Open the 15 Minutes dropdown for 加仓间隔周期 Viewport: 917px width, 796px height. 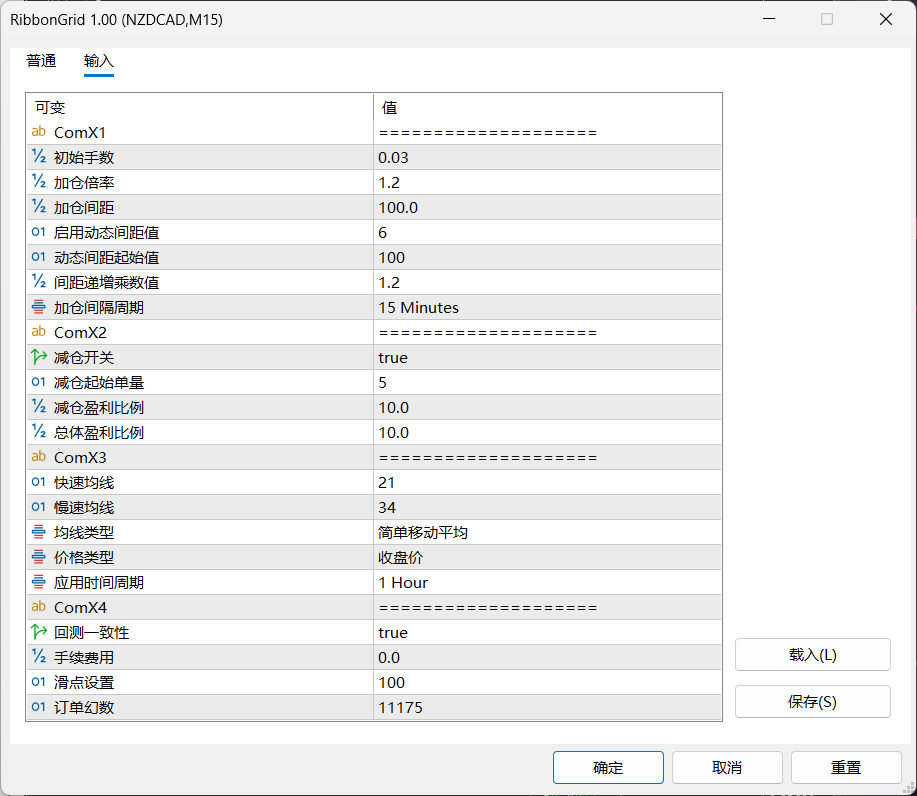pyautogui.click(x=547, y=307)
